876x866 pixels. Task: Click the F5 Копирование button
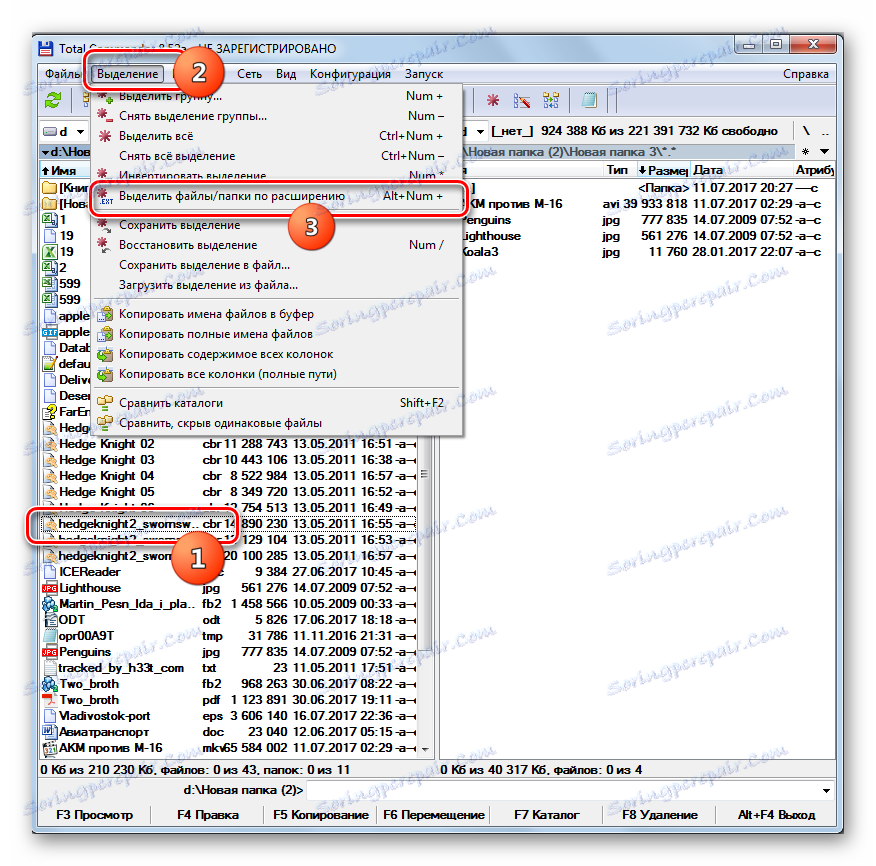coord(321,815)
